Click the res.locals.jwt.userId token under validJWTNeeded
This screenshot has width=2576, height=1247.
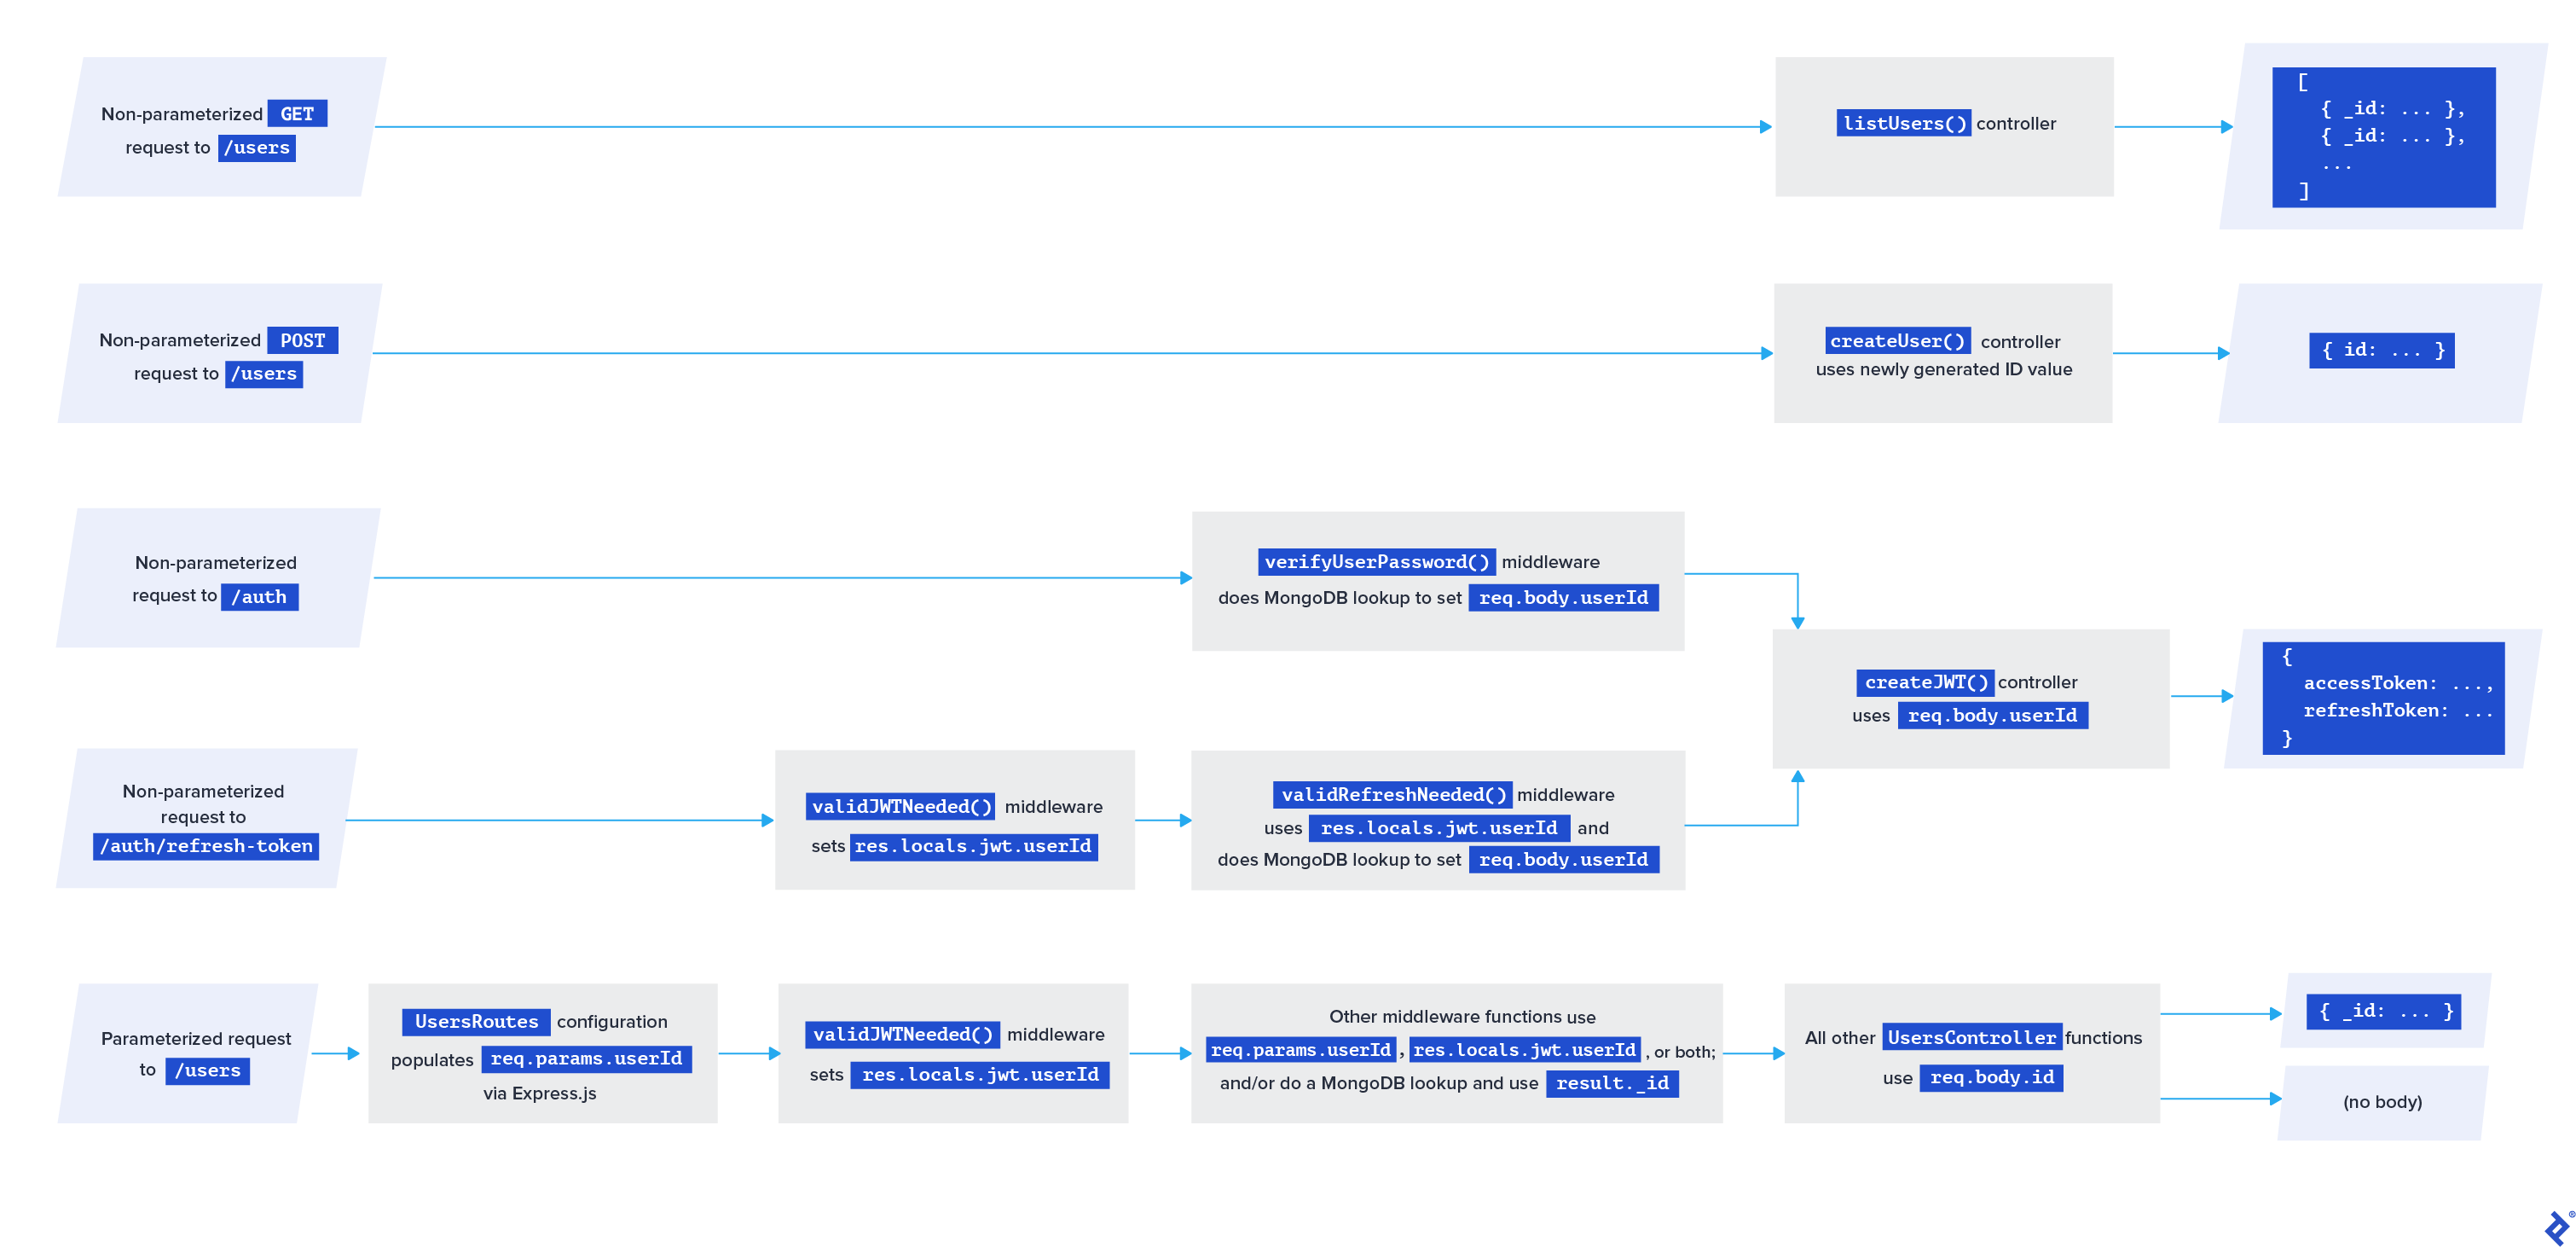click(x=975, y=846)
